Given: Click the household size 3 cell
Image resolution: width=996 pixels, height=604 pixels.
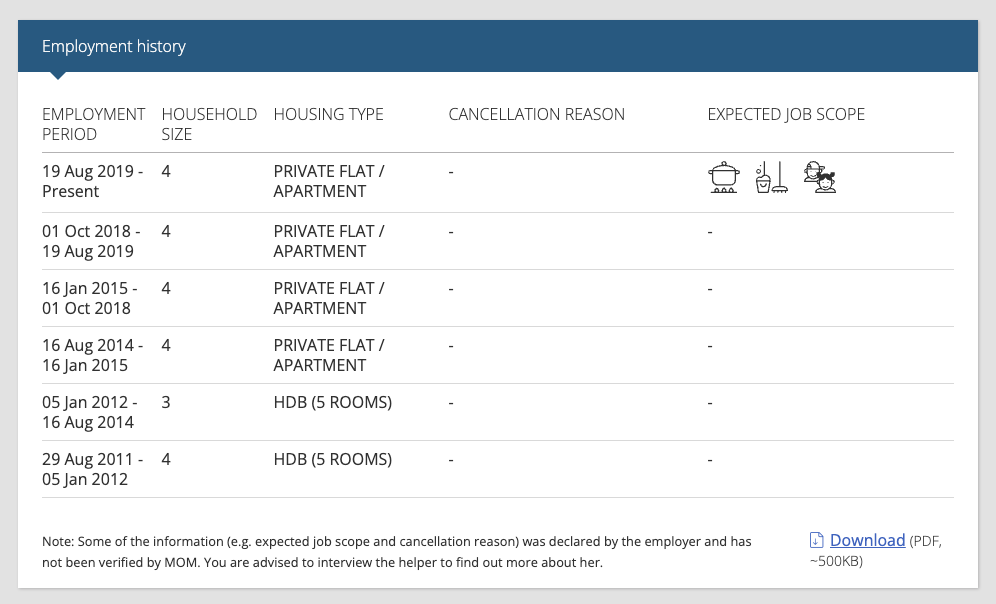Looking at the screenshot, I should (x=166, y=403).
